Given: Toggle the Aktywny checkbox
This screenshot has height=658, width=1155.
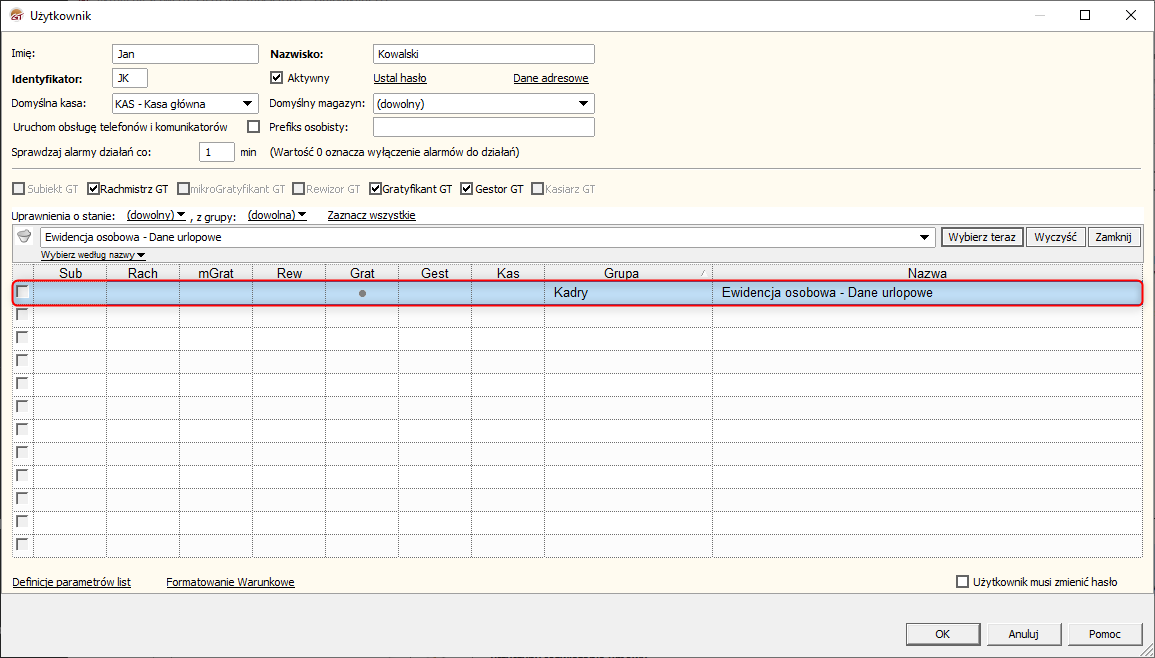Looking at the screenshot, I should (x=277, y=77).
